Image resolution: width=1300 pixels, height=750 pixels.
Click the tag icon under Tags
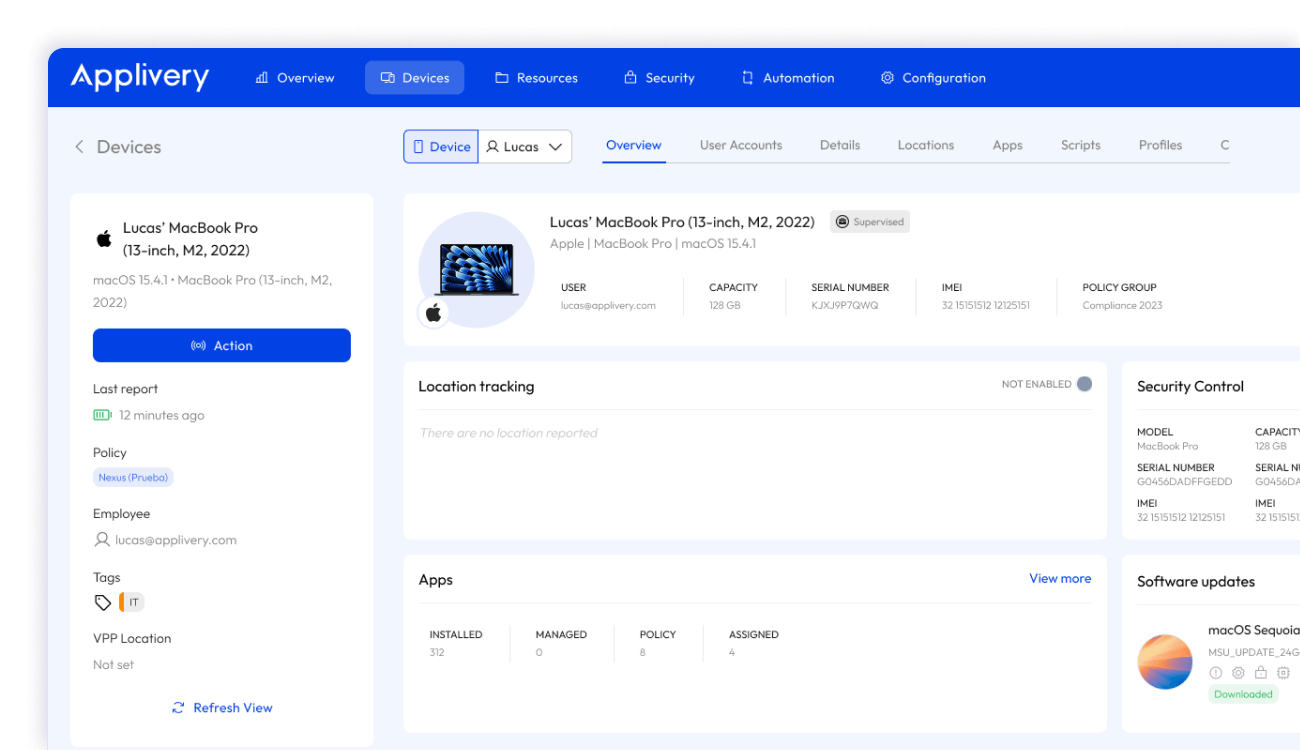tap(102, 602)
